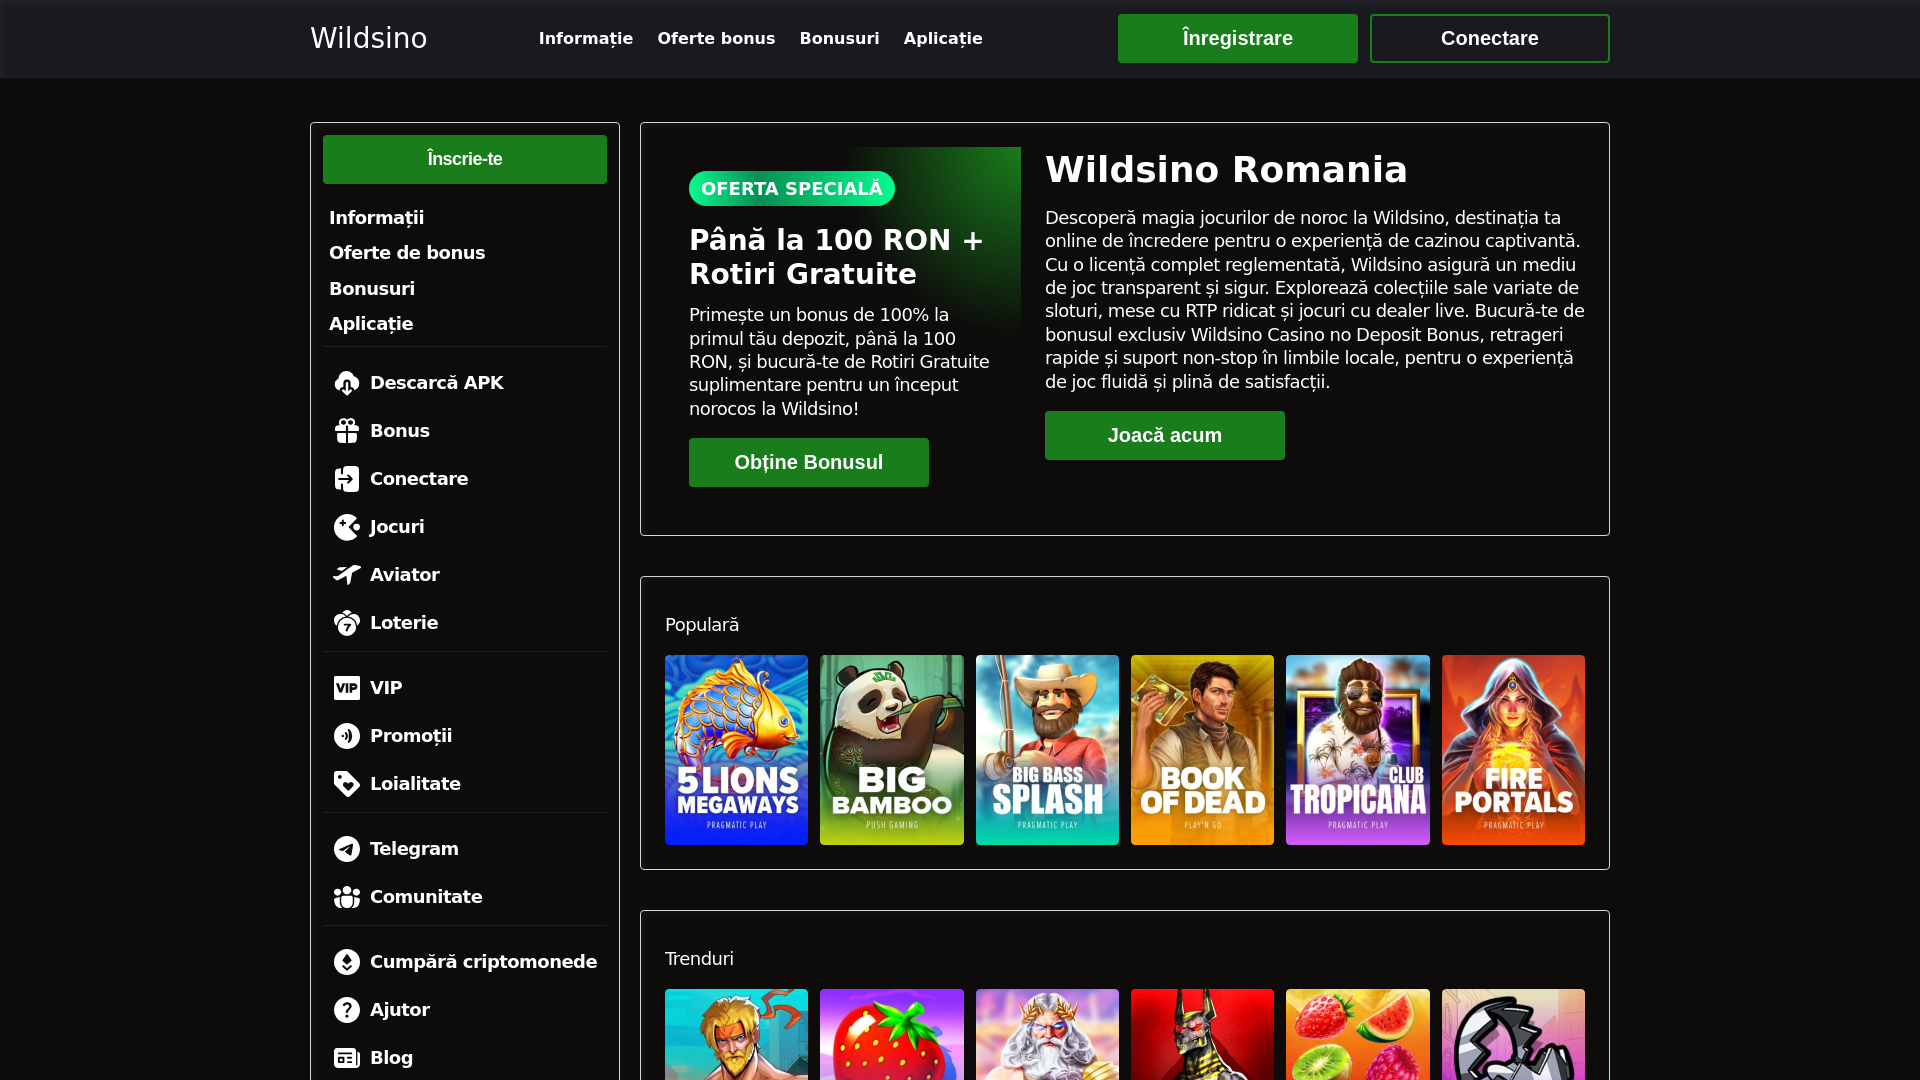Image resolution: width=1920 pixels, height=1080 pixels.
Task: Go to the Wildsino logo home link
Action: (x=369, y=38)
